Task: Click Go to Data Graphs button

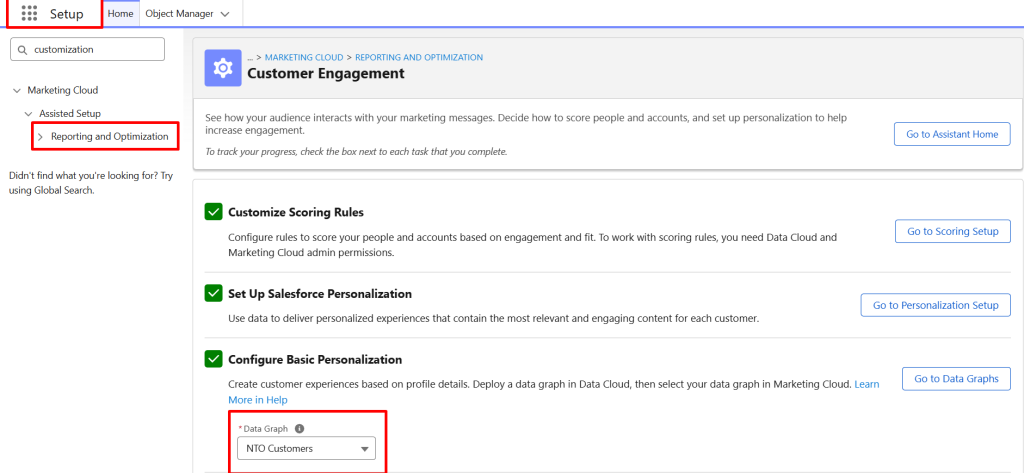Action: (x=956, y=379)
